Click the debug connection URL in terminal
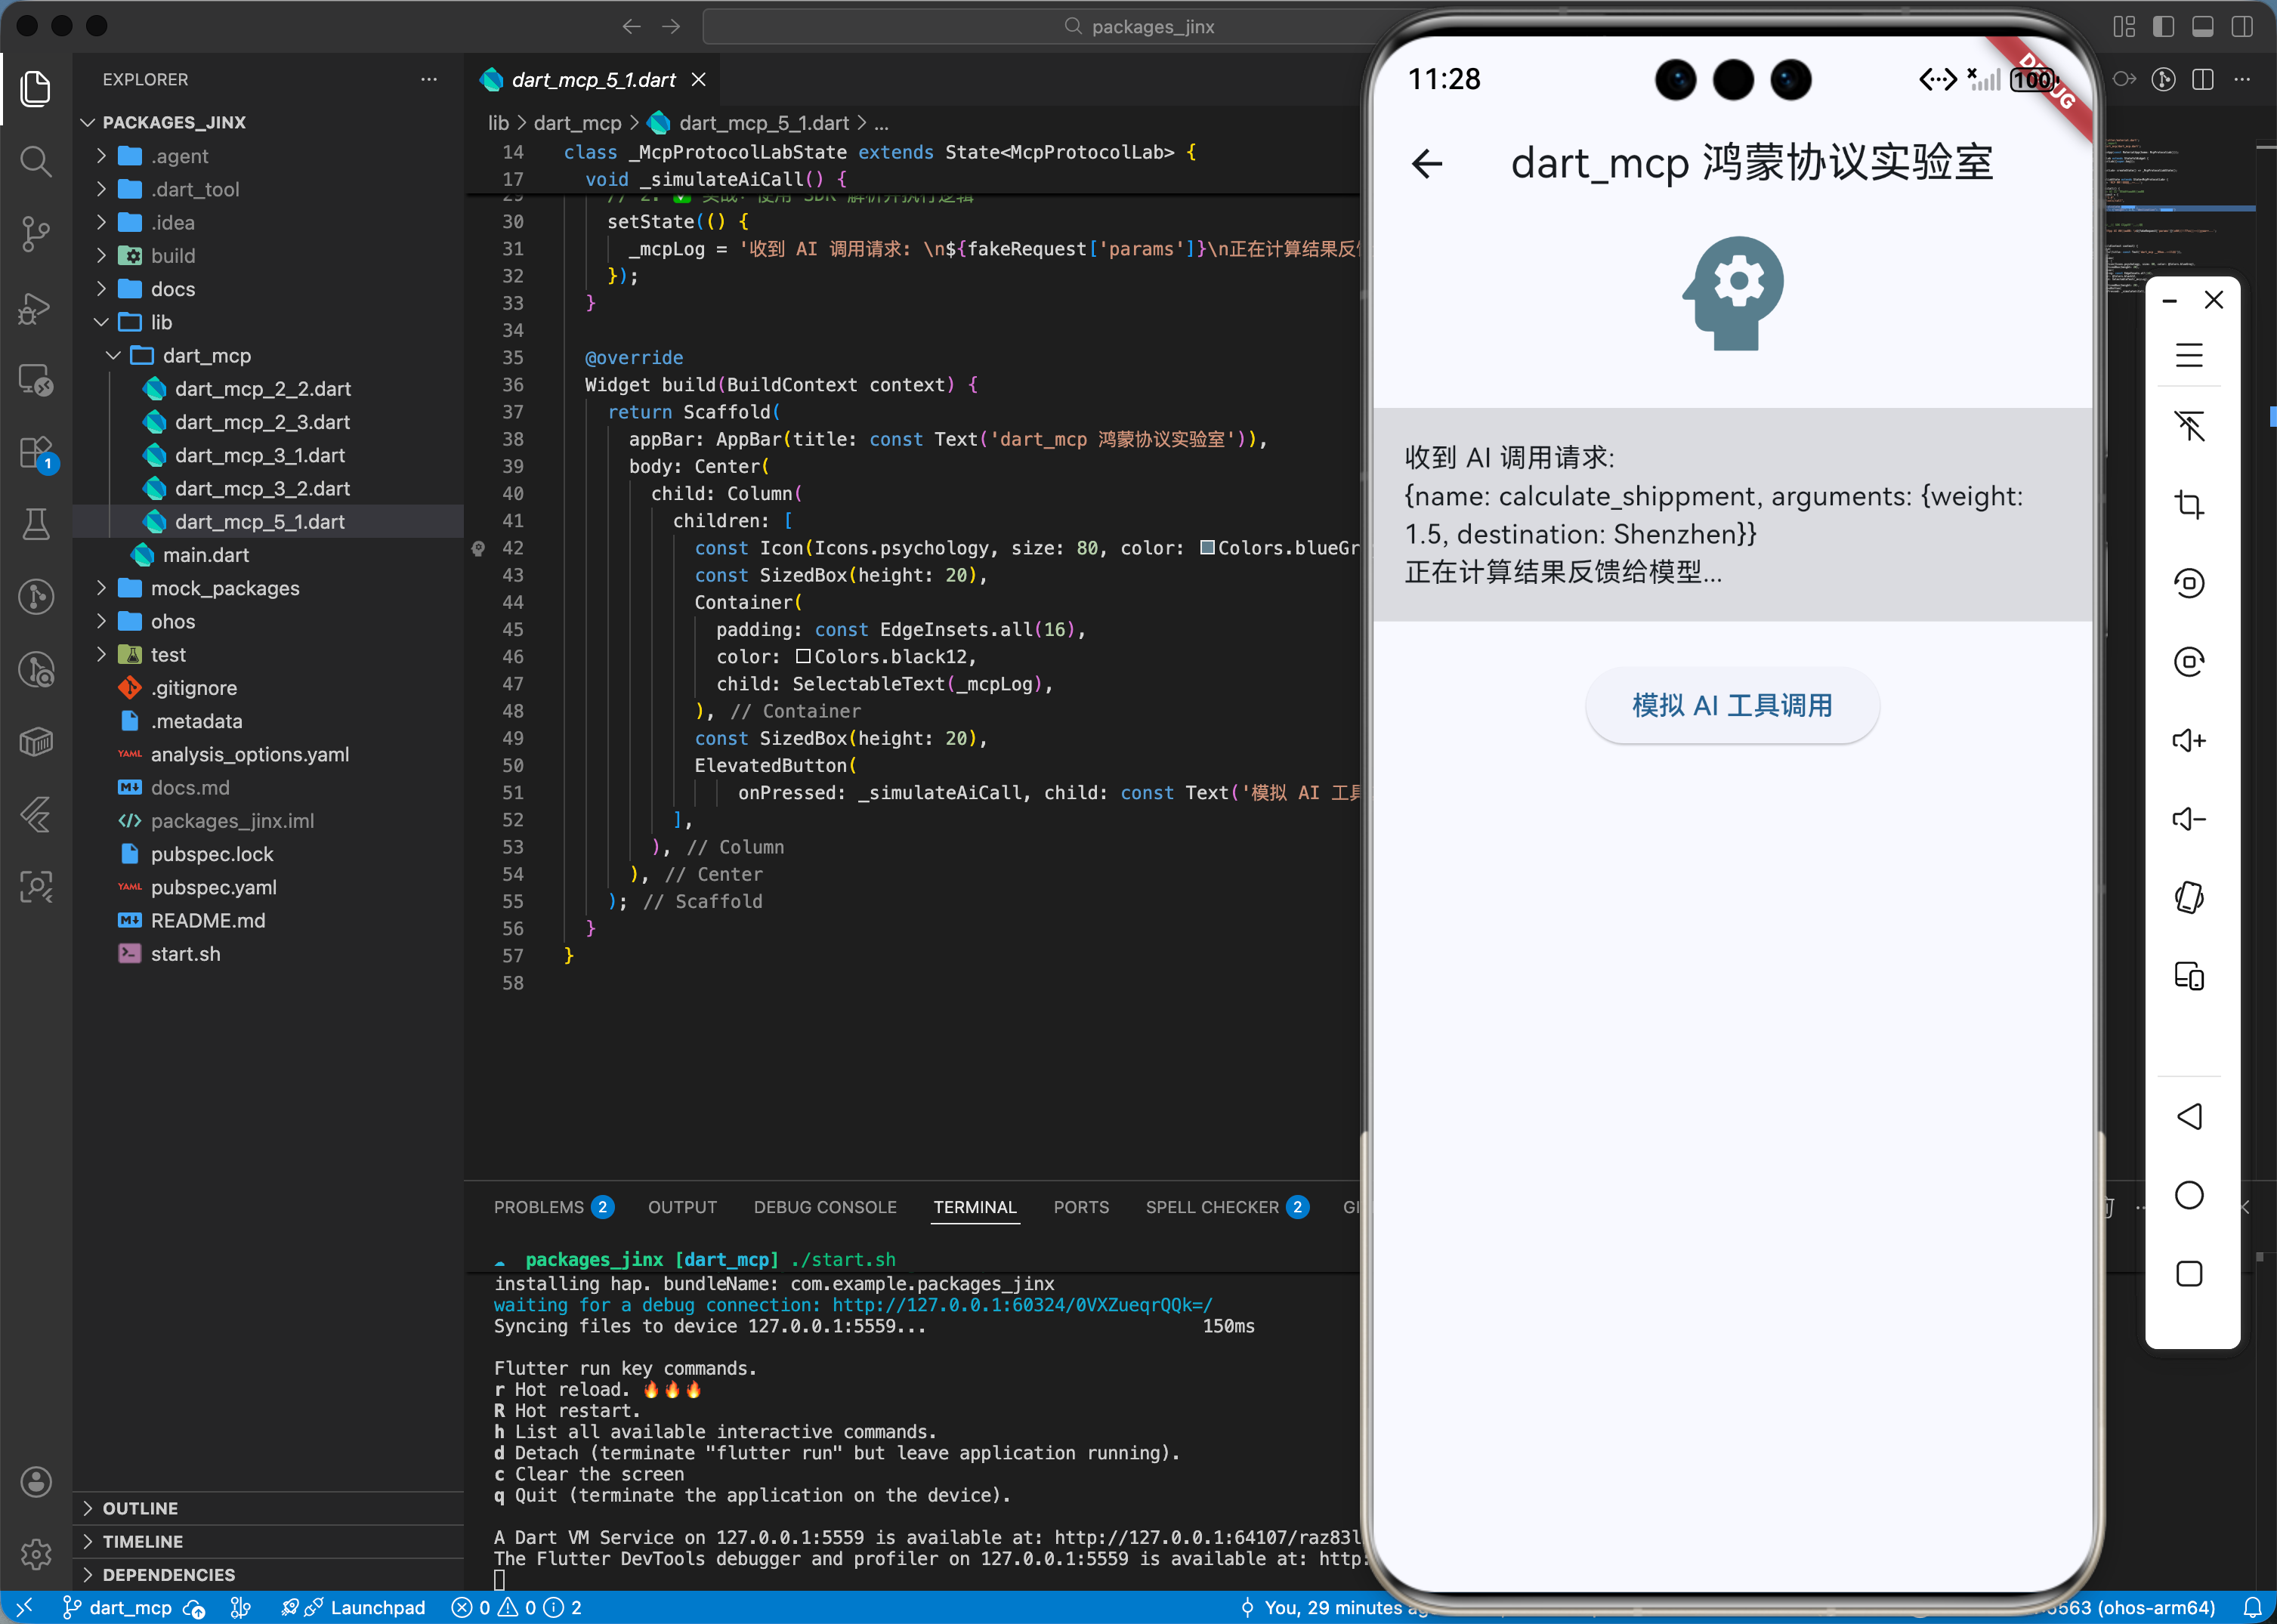This screenshot has height=1624, width=2277. (x=1021, y=1305)
